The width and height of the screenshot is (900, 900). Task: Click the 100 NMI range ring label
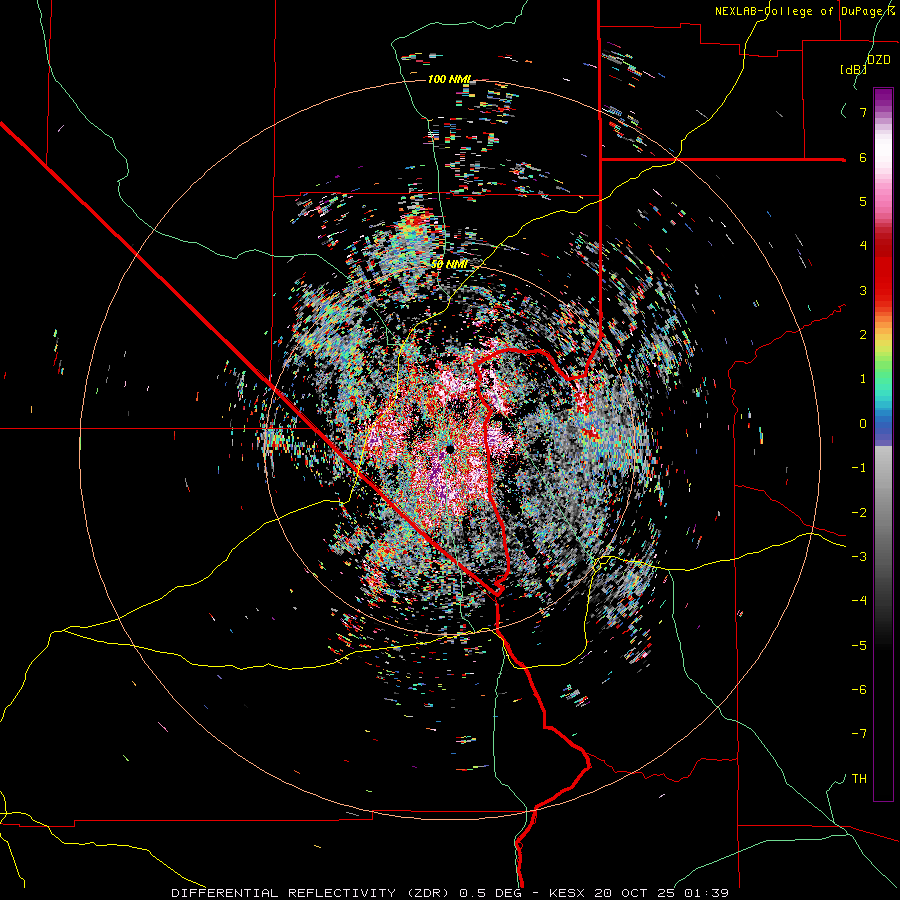click(449, 79)
